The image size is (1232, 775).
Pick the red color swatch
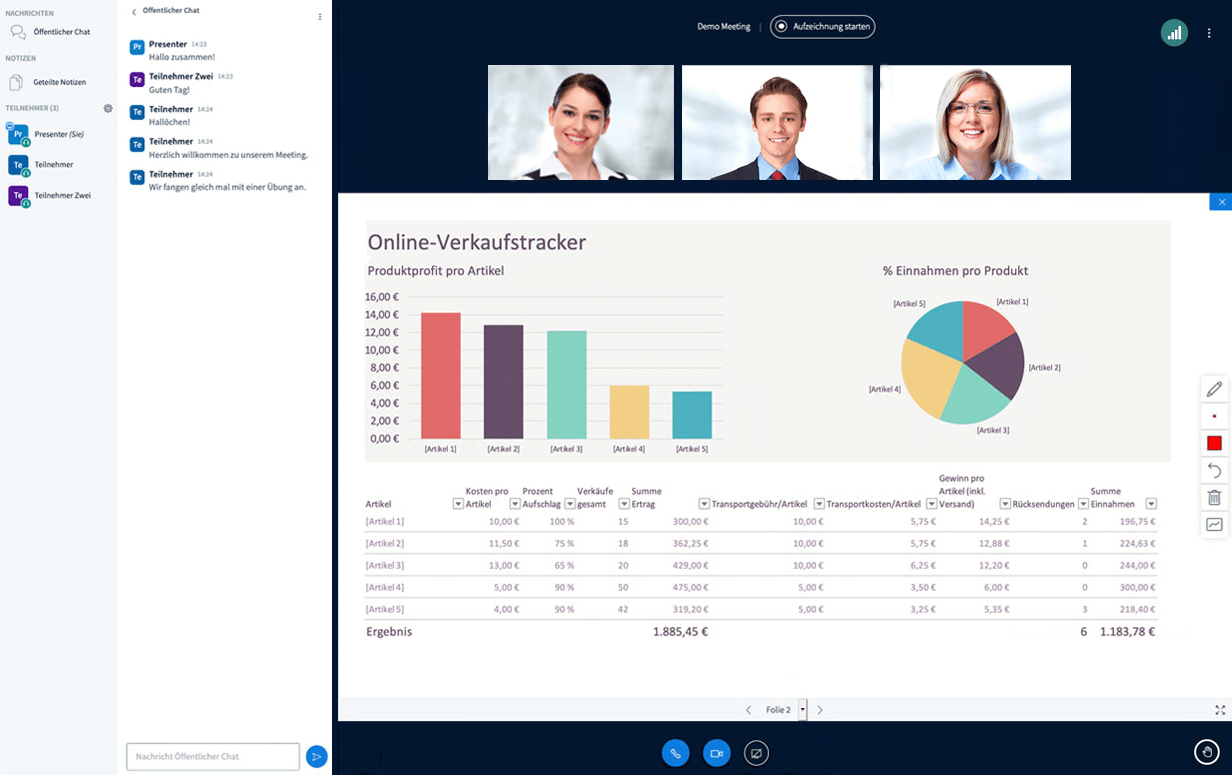click(x=1214, y=443)
